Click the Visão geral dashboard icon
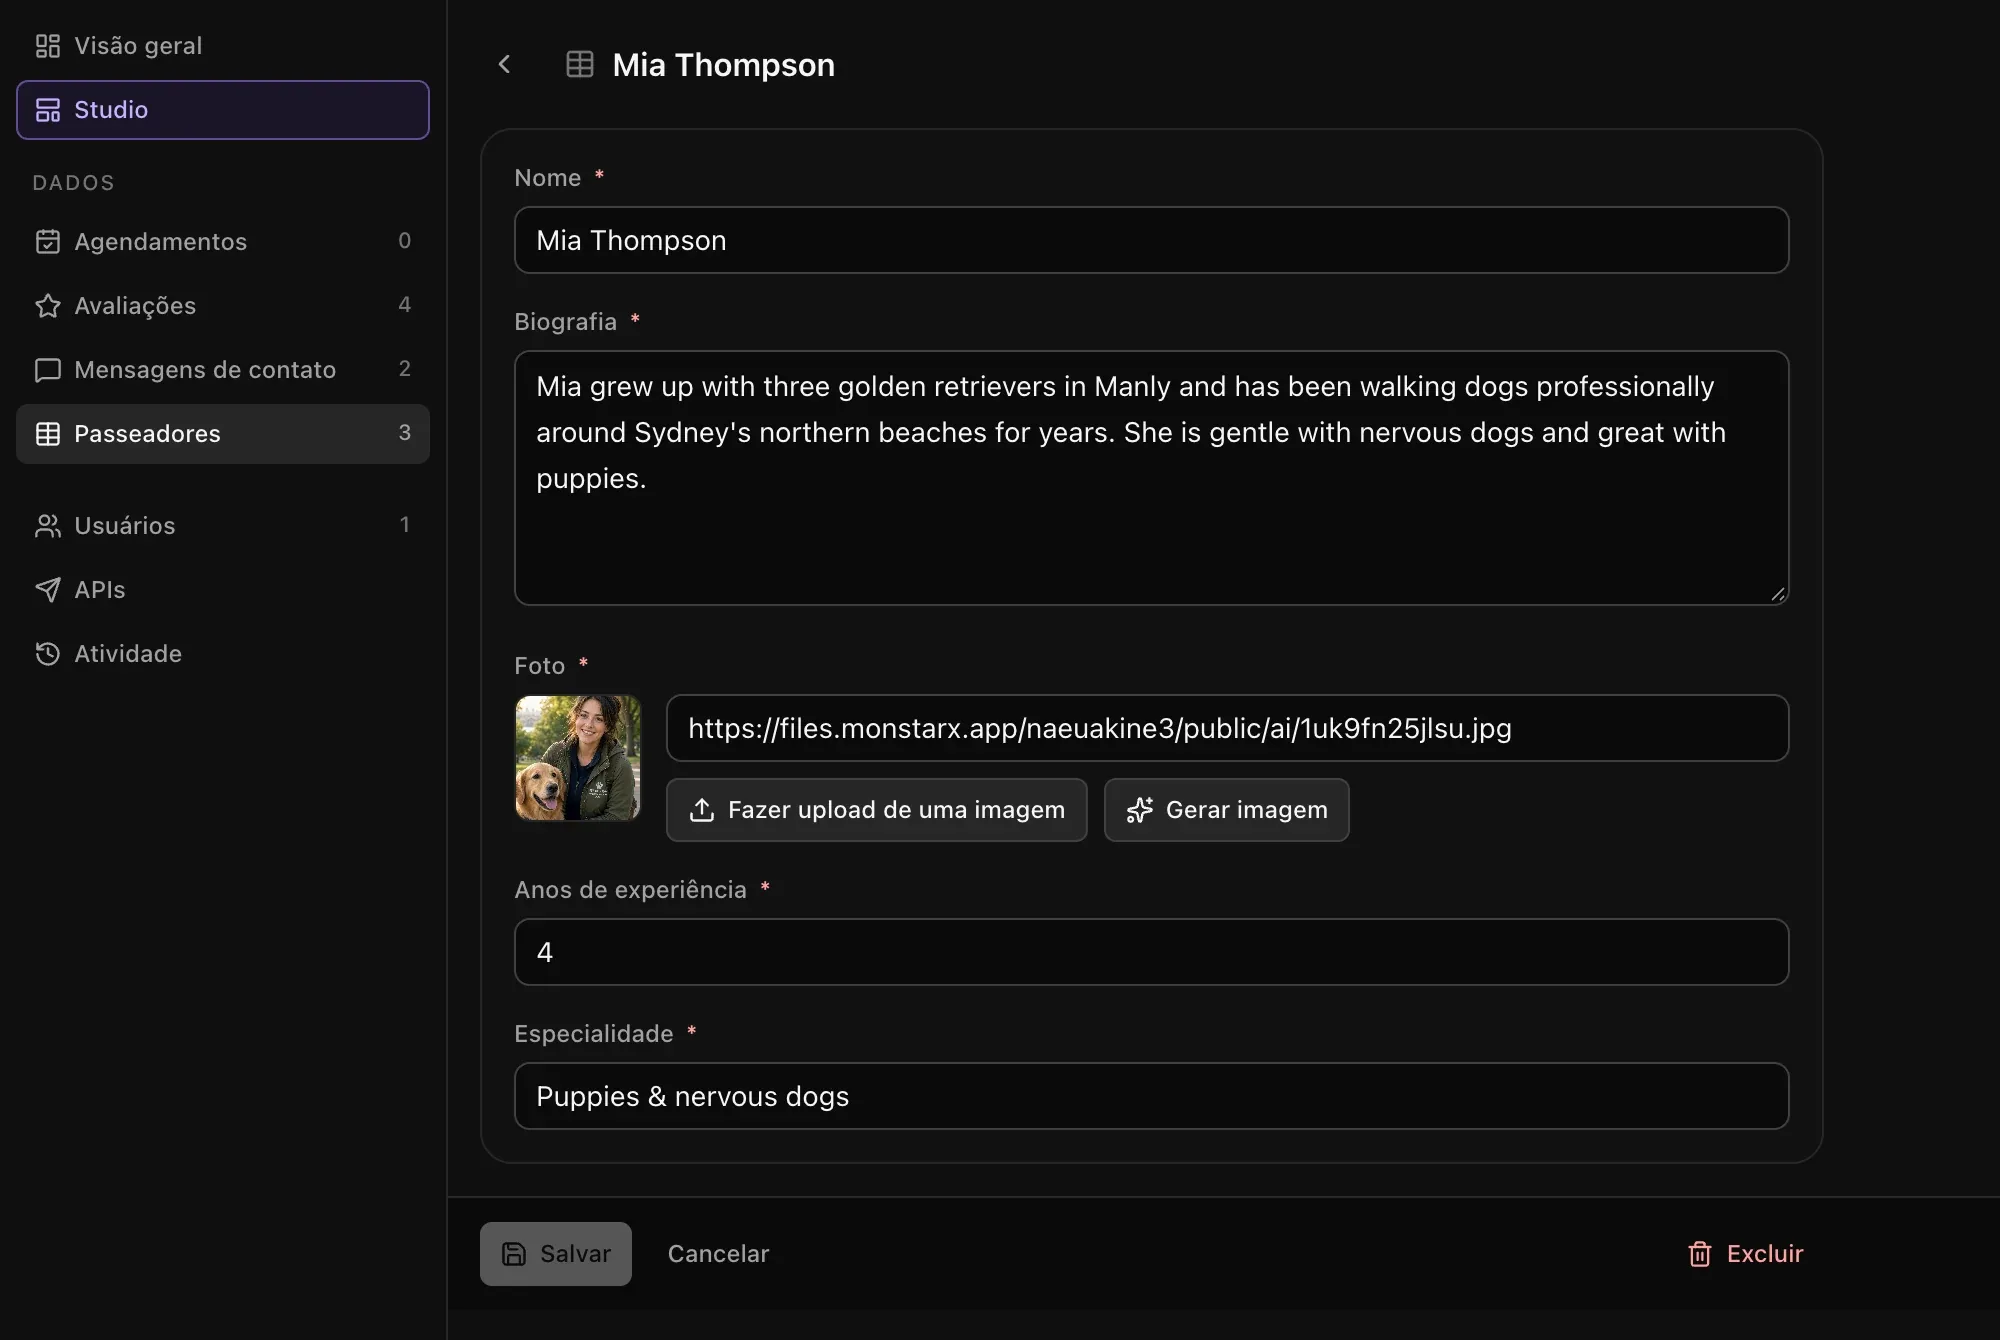2000x1340 pixels. 47,46
